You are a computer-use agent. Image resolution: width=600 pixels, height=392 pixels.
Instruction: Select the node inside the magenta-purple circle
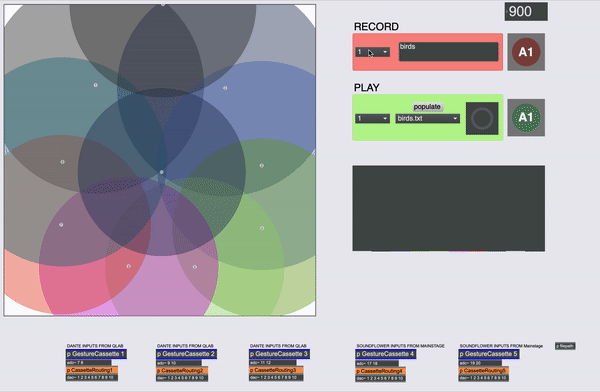tap(194, 267)
